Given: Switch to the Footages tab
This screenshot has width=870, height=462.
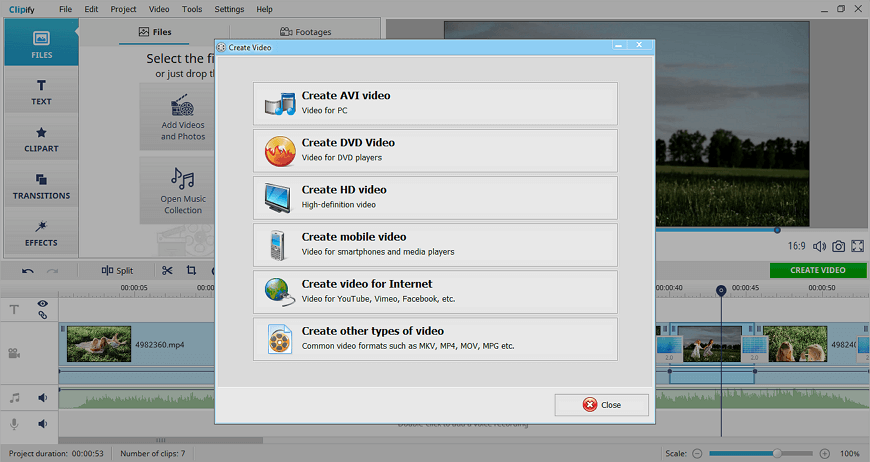Looking at the screenshot, I should (x=305, y=32).
